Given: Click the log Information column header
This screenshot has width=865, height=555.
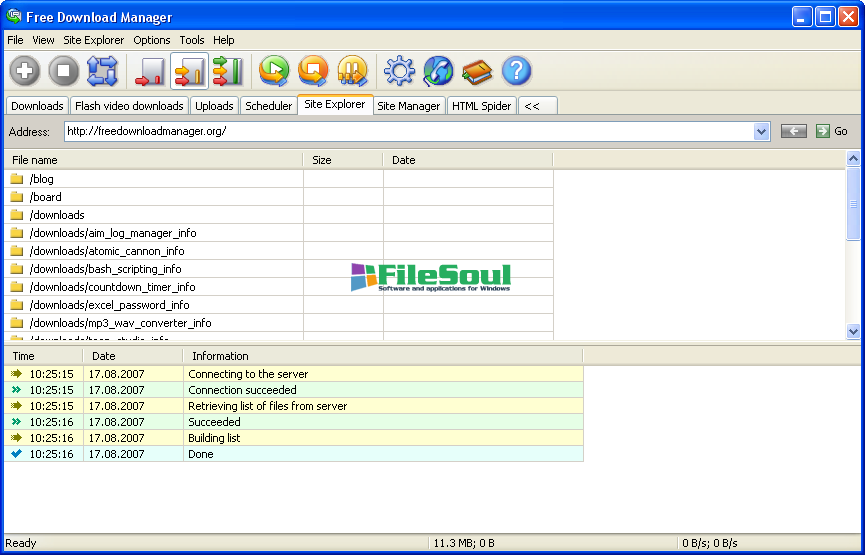Looking at the screenshot, I should point(383,356).
